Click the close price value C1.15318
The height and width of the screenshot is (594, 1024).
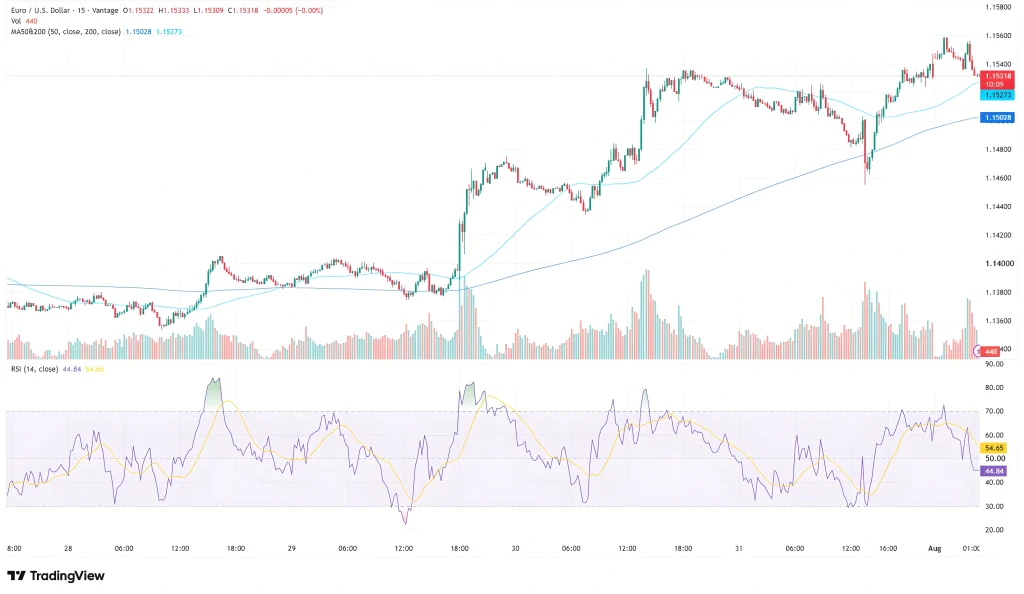tap(243, 10)
